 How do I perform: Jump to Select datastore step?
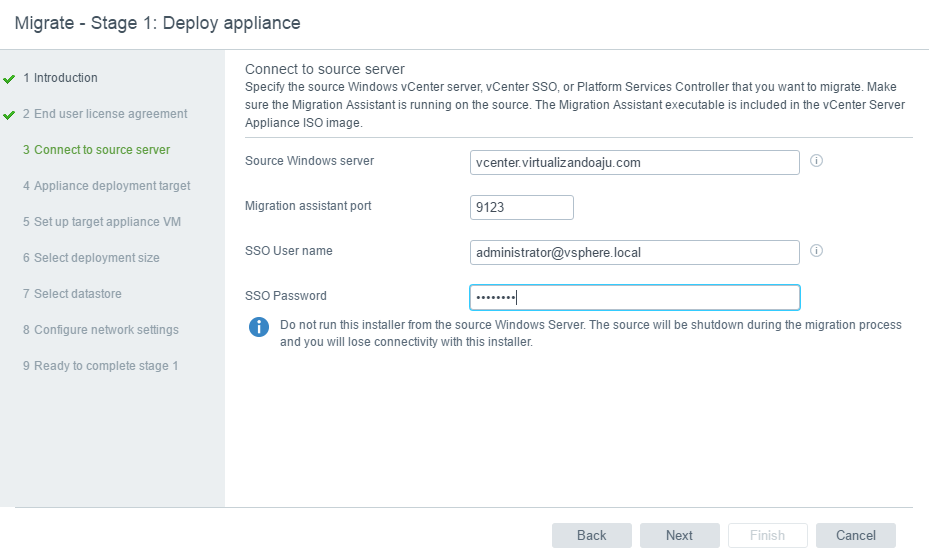(x=71, y=294)
